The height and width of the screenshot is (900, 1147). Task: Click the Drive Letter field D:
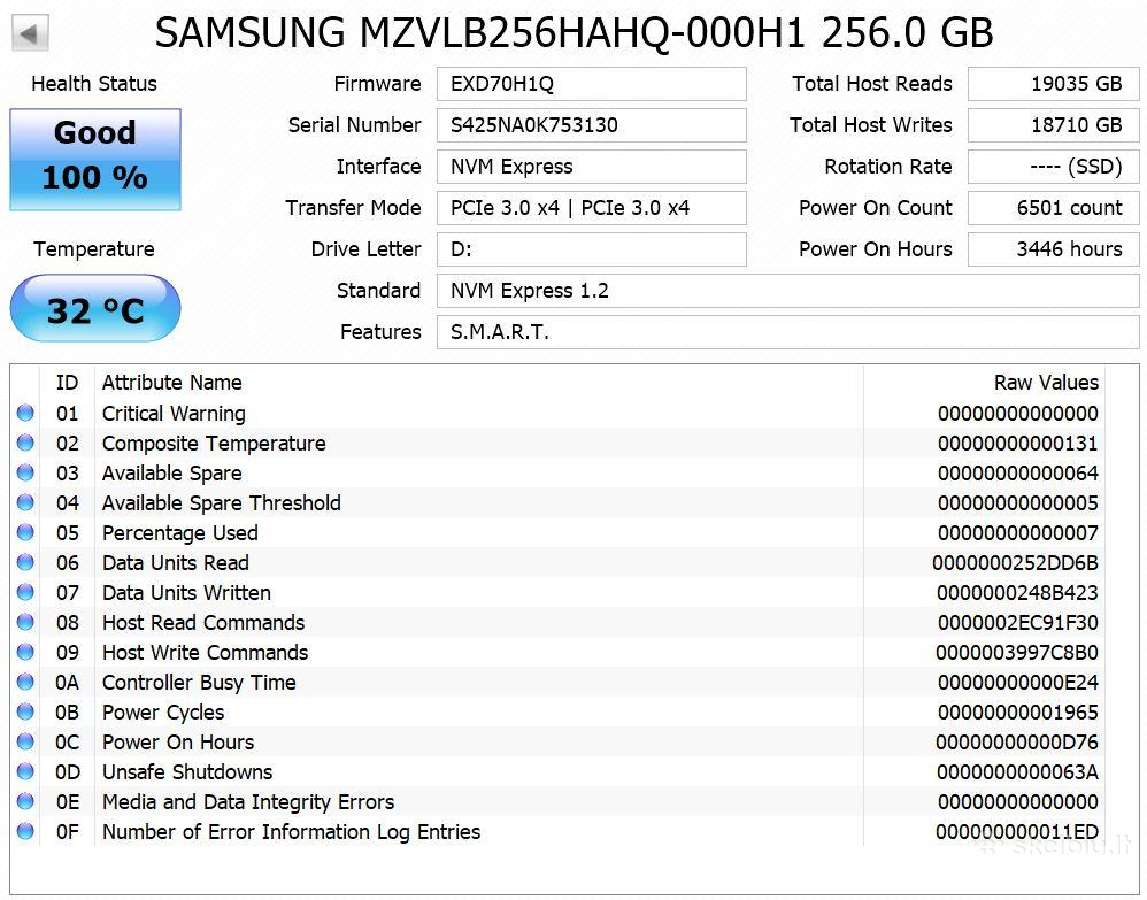pos(592,250)
